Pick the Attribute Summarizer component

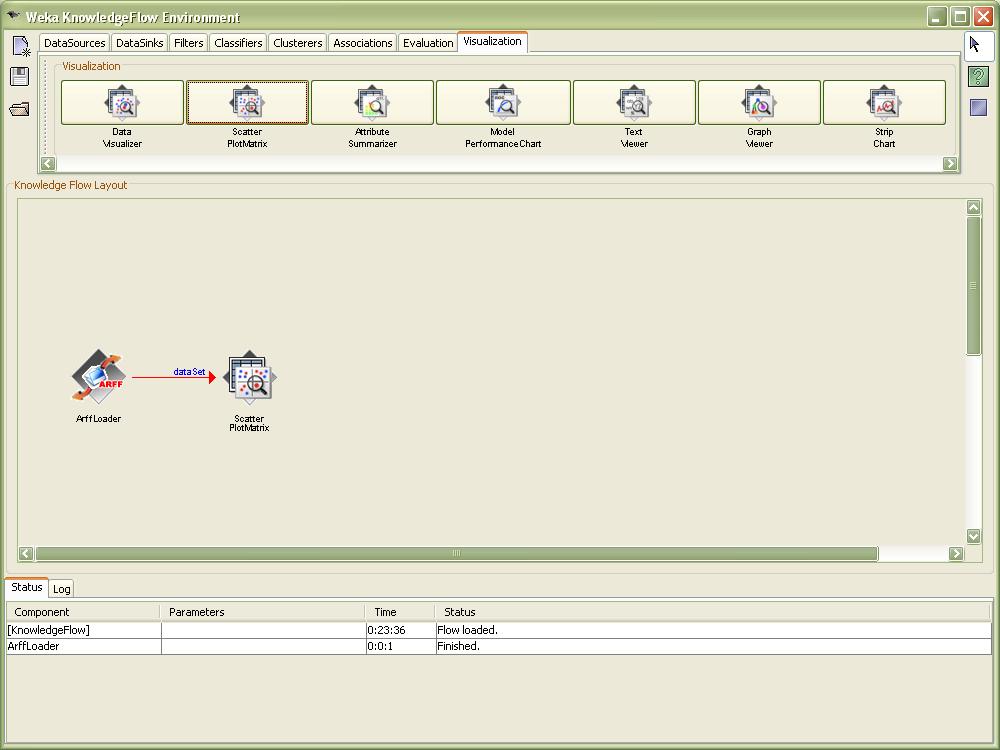(372, 103)
